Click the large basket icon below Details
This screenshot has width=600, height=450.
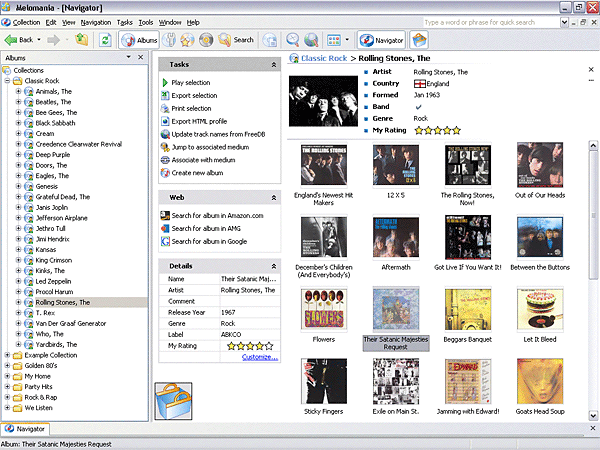click(x=173, y=401)
